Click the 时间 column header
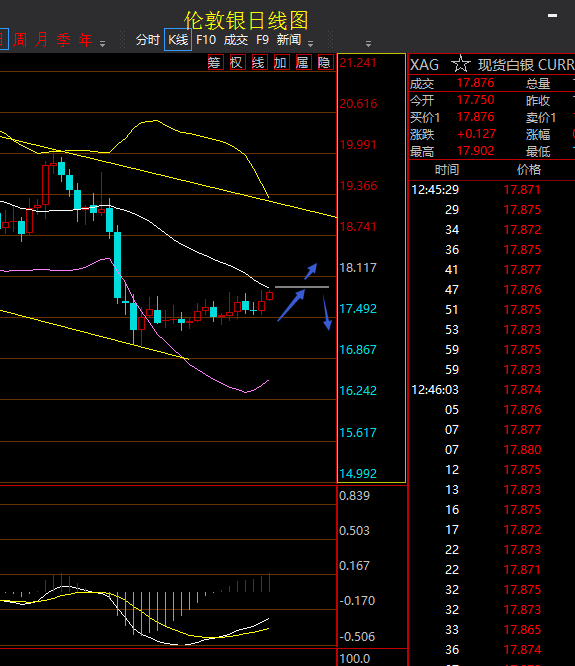 click(x=447, y=170)
